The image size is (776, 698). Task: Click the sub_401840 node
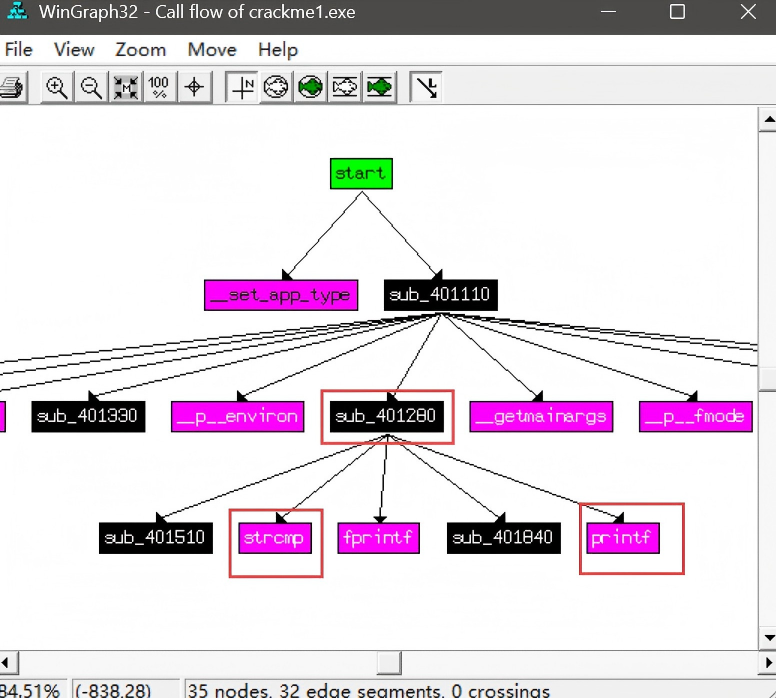point(503,538)
